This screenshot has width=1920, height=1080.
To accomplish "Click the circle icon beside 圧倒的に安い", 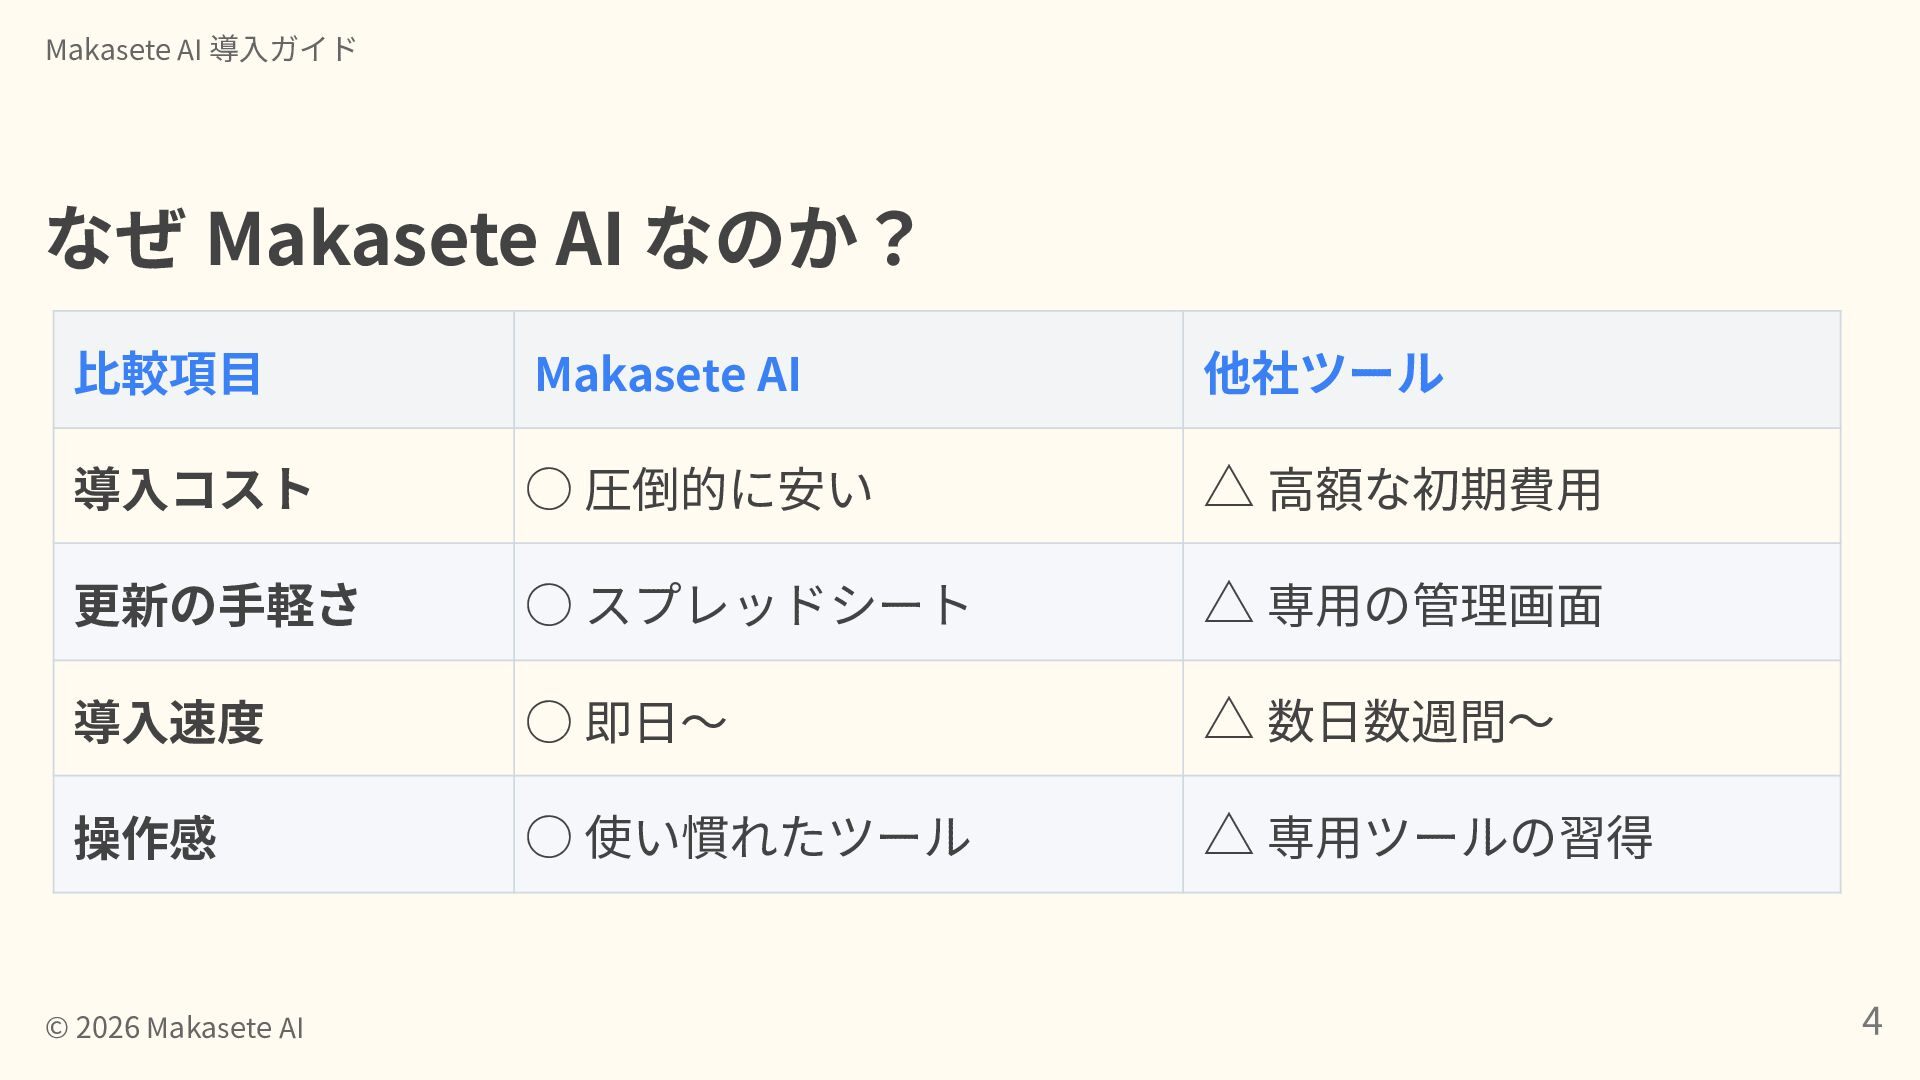I will click(549, 490).
